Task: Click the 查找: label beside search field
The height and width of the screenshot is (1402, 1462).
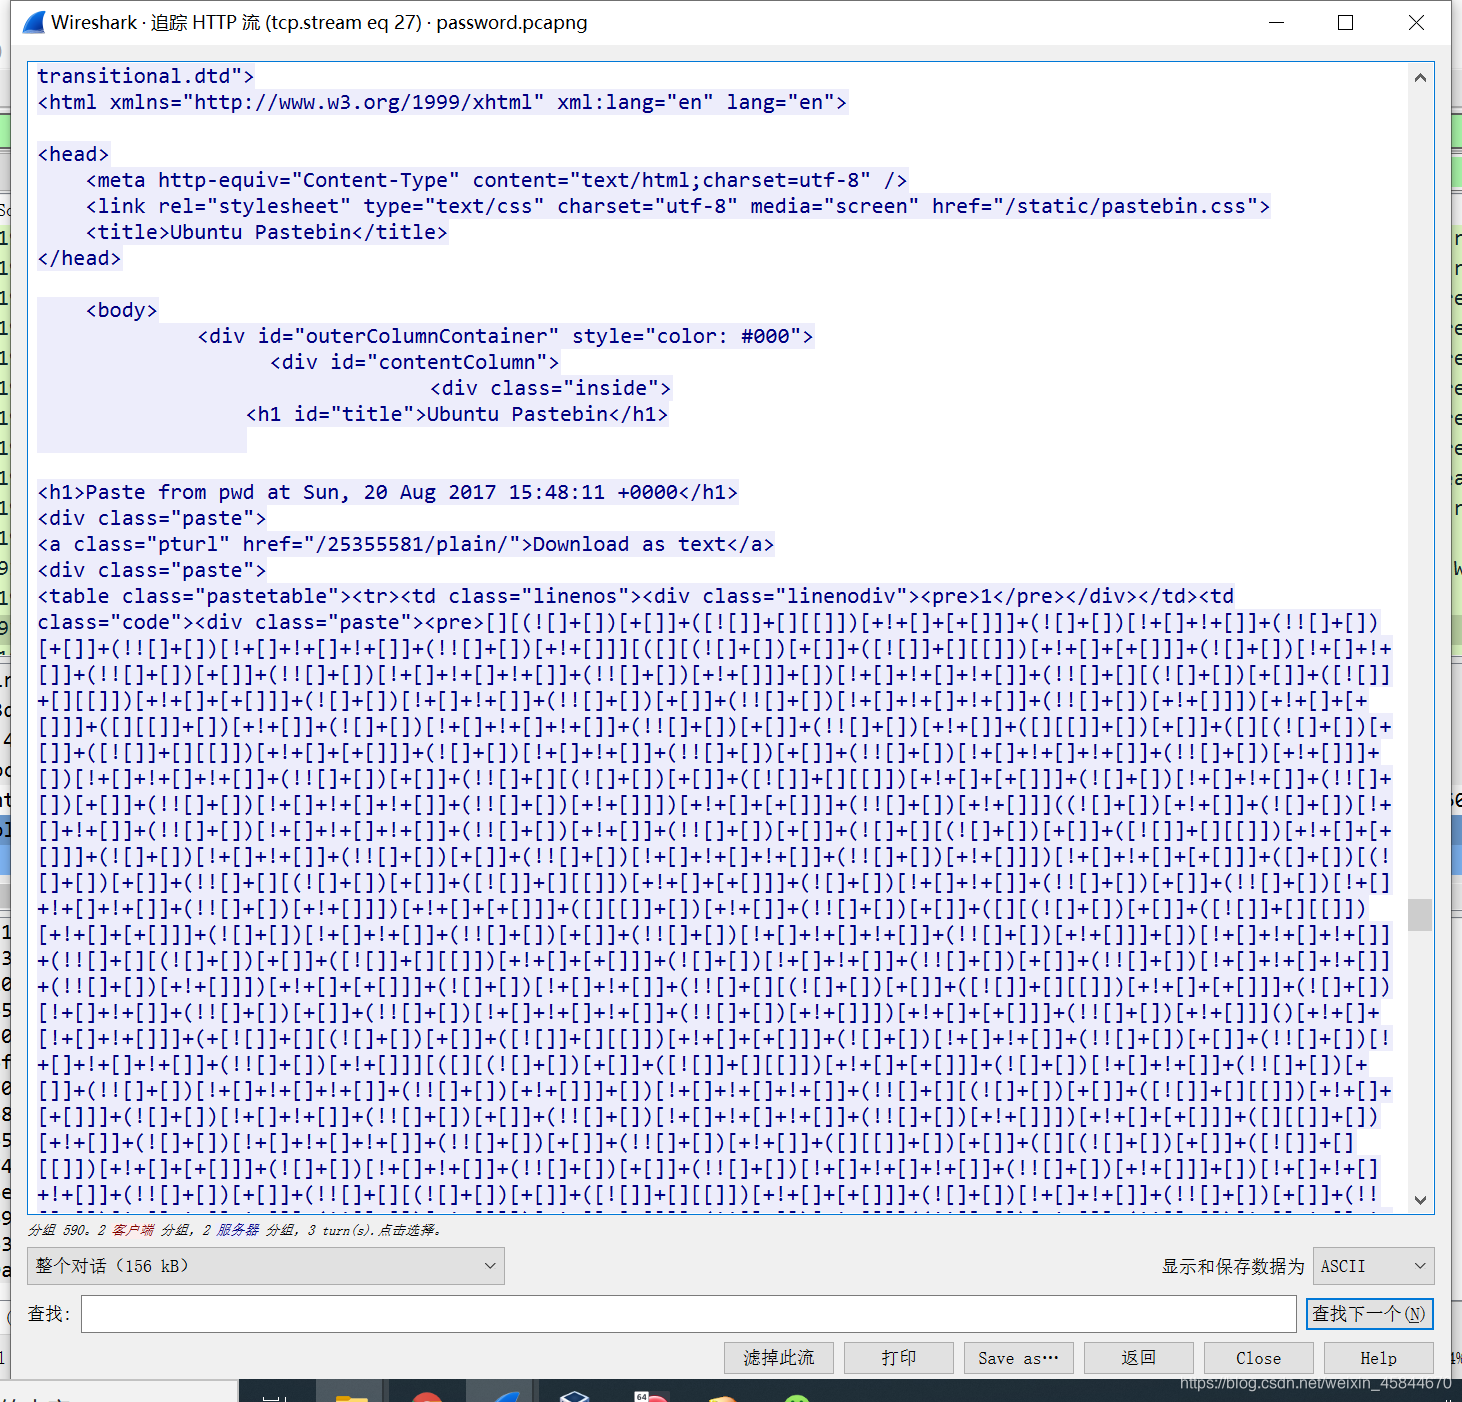Action: 49,1314
